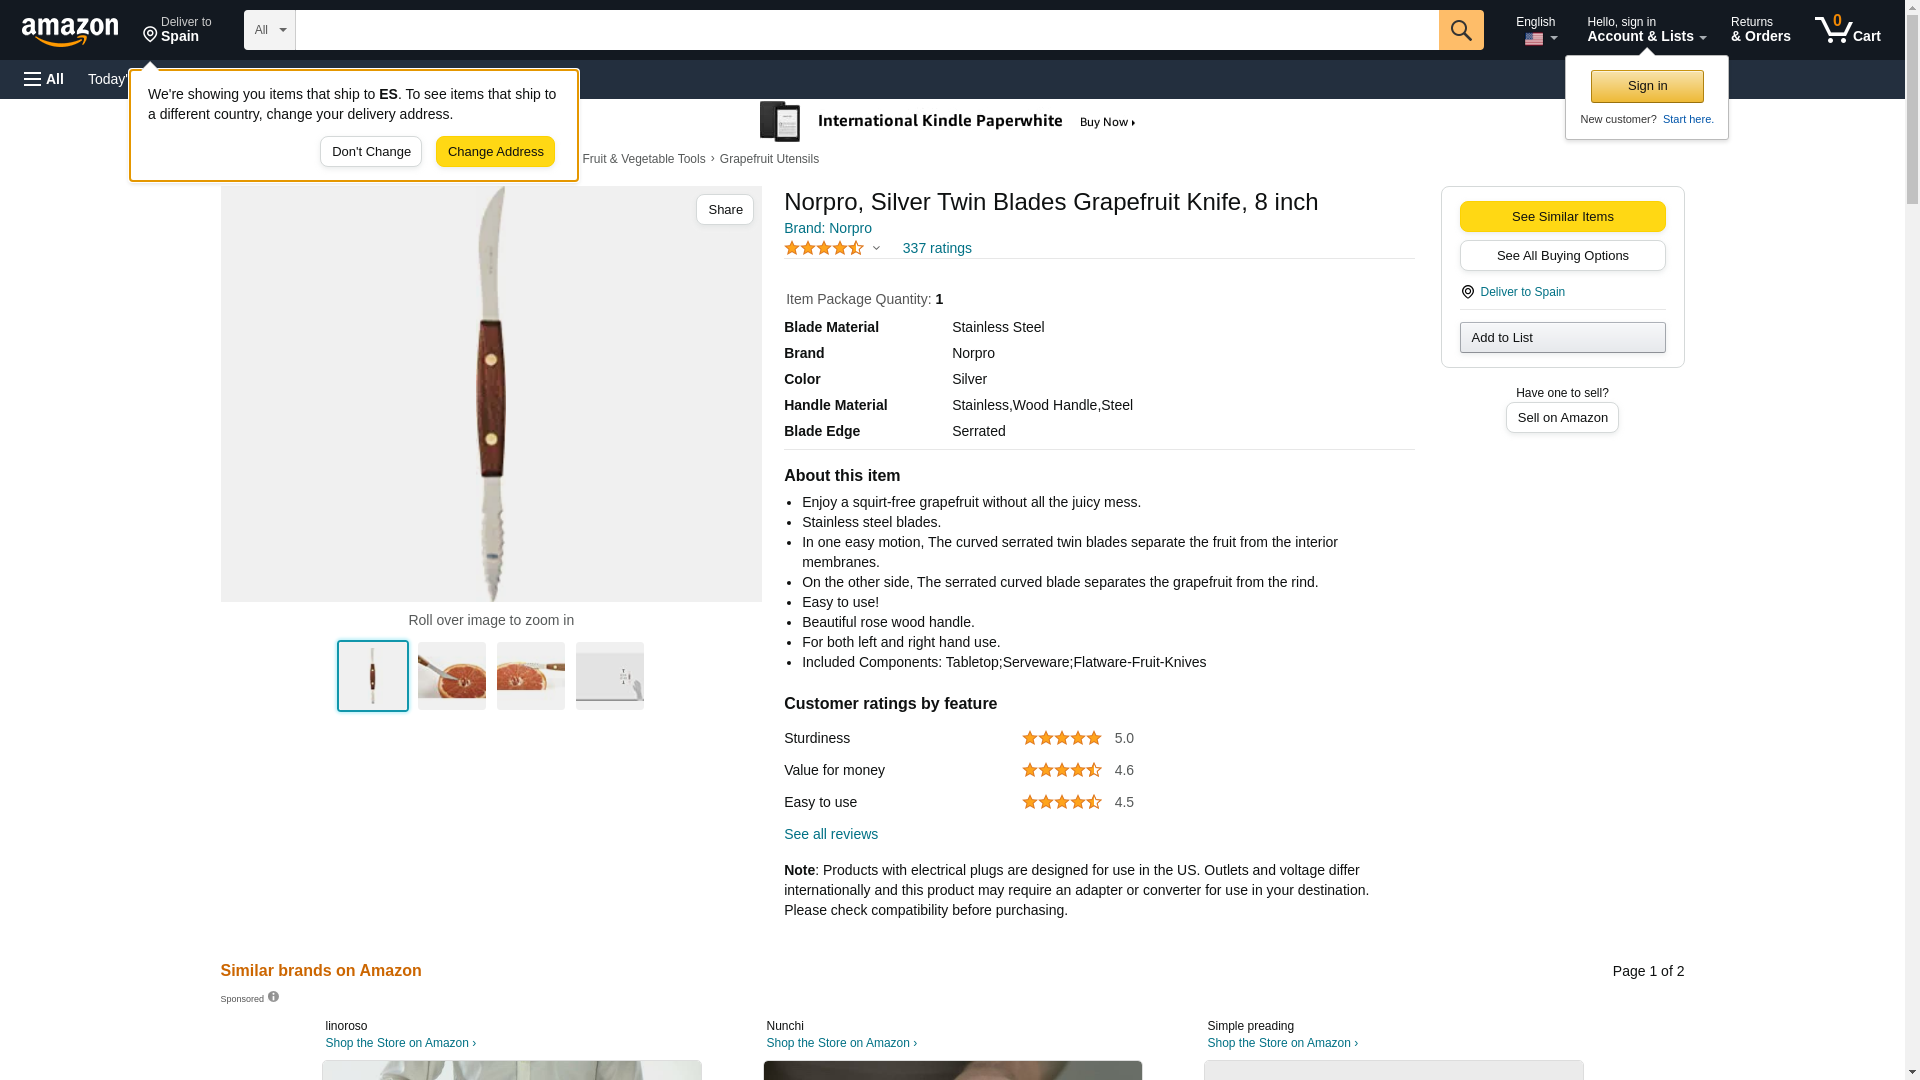Open the 337 ratings link

[x=936, y=248]
